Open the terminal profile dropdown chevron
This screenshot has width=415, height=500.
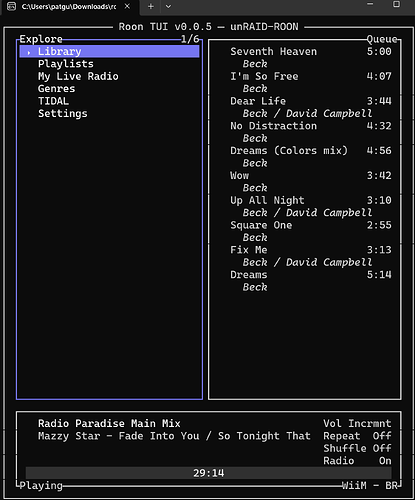pyautogui.click(x=168, y=6)
